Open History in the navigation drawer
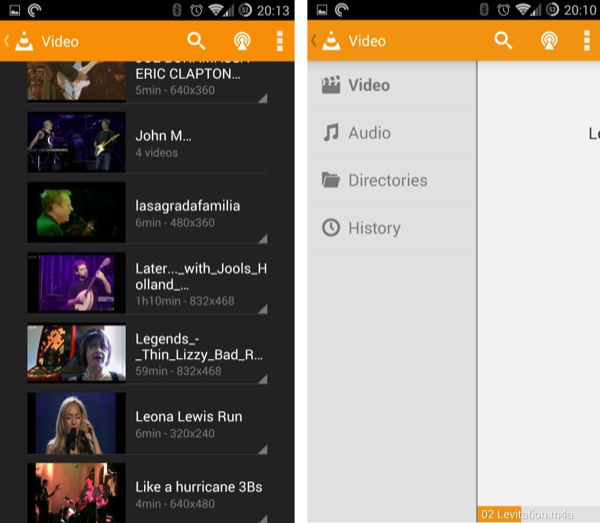The image size is (600, 523). point(392,228)
